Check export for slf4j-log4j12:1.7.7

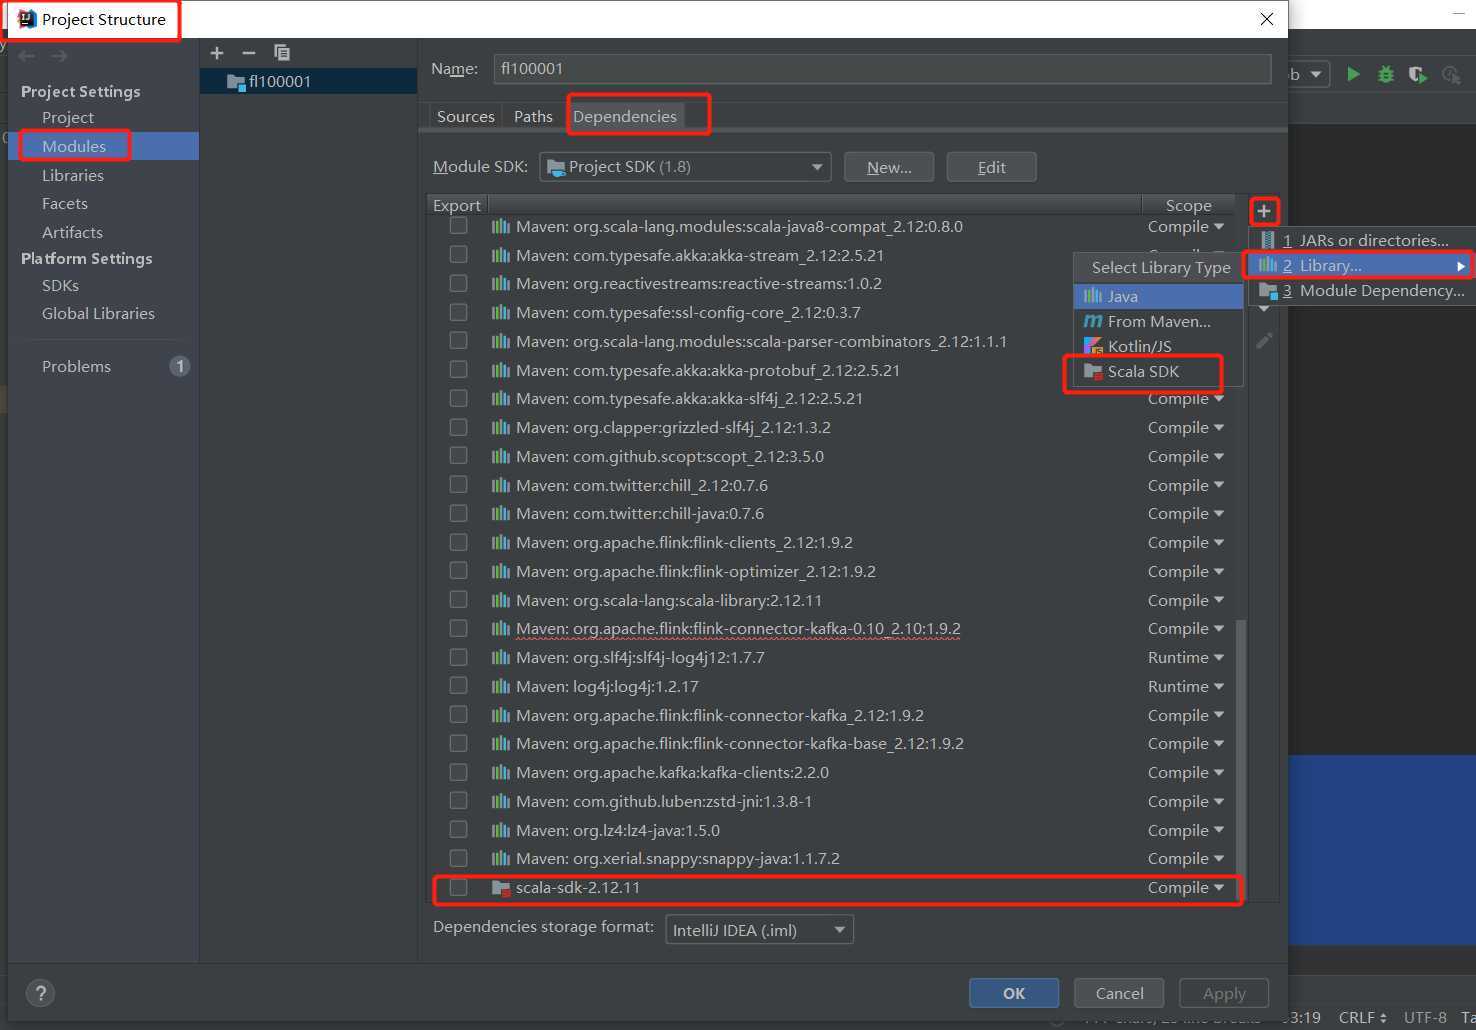click(x=458, y=657)
